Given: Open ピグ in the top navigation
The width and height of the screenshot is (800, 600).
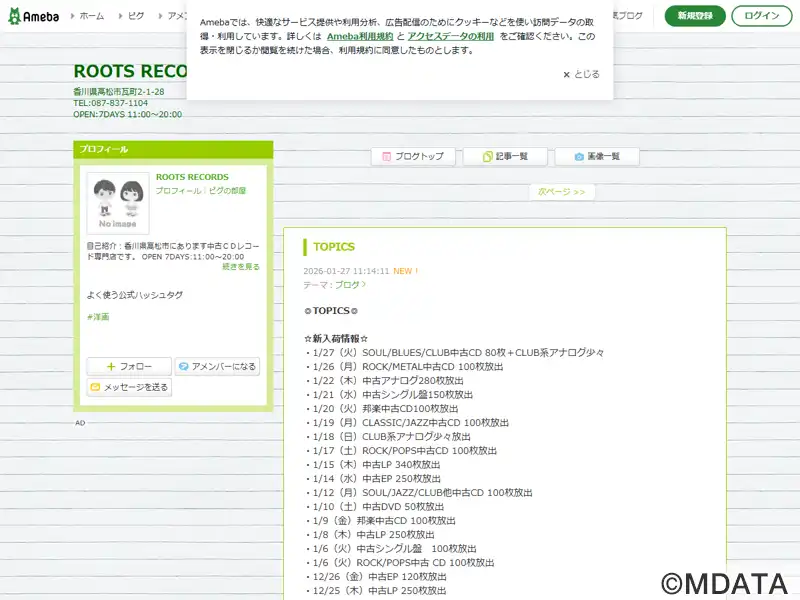Looking at the screenshot, I should coord(136,16).
